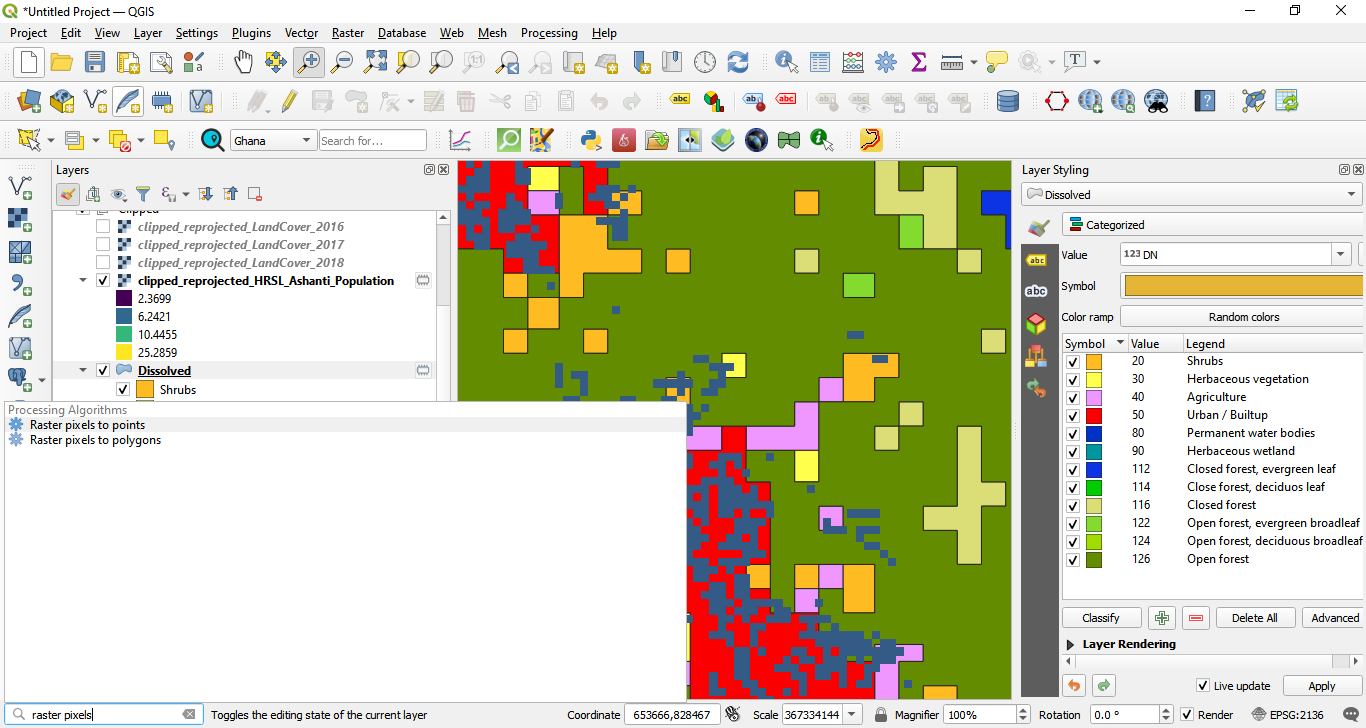Click the New Spatial Bookmark clock icon

pyautogui.click(x=705, y=62)
